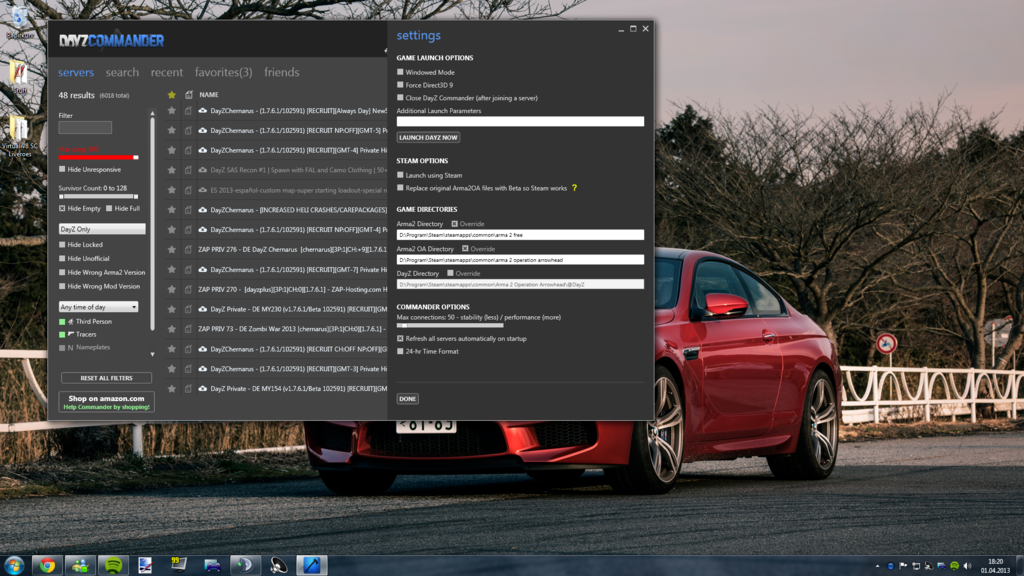Open Spotify from the taskbar

tap(114, 565)
